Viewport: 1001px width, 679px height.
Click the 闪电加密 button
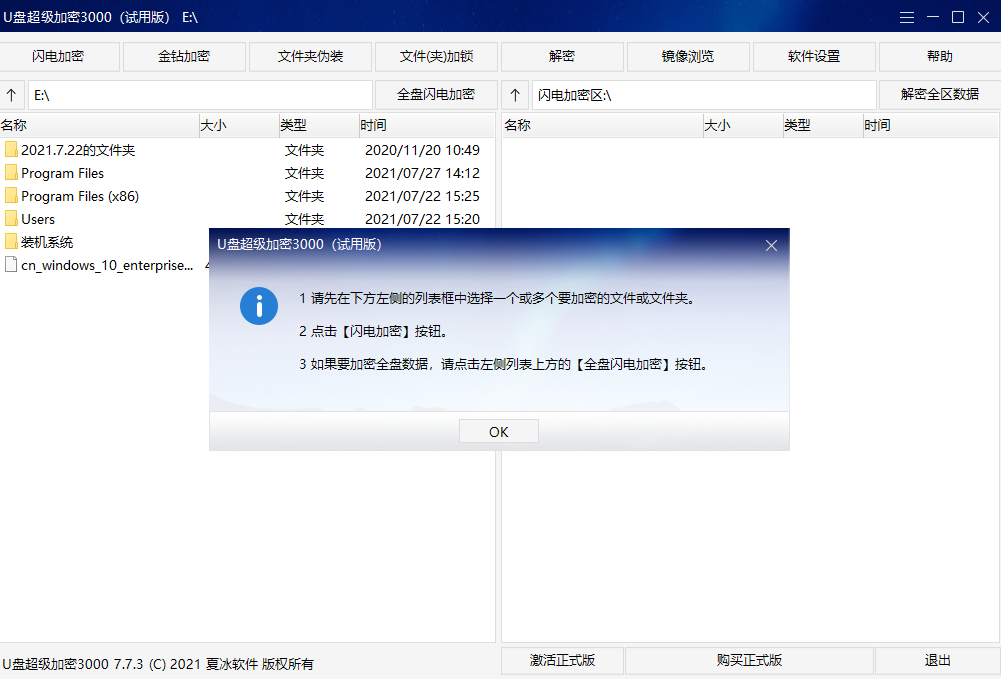pyautogui.click(x=58, y=56)
